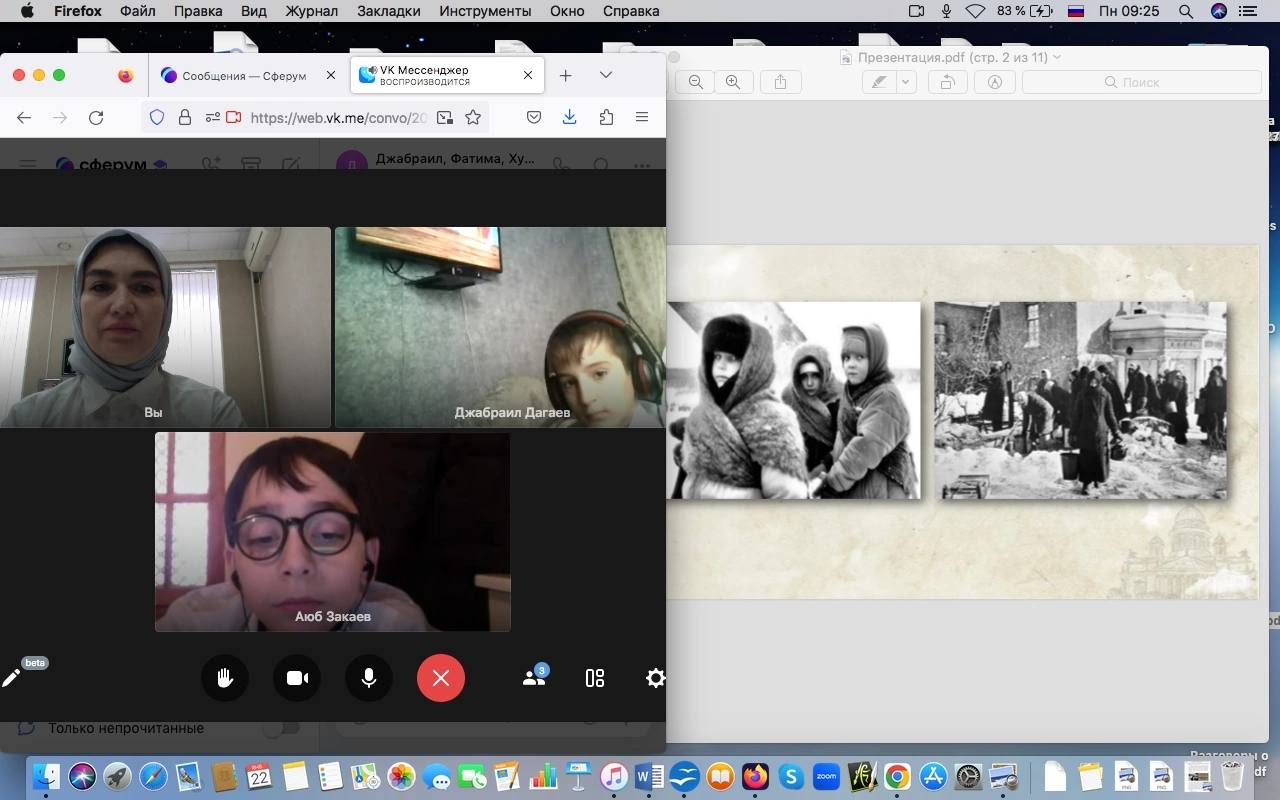Share the Презентация.pdf document
This screenshot has width=1280, height=800.
click(781, 82)
